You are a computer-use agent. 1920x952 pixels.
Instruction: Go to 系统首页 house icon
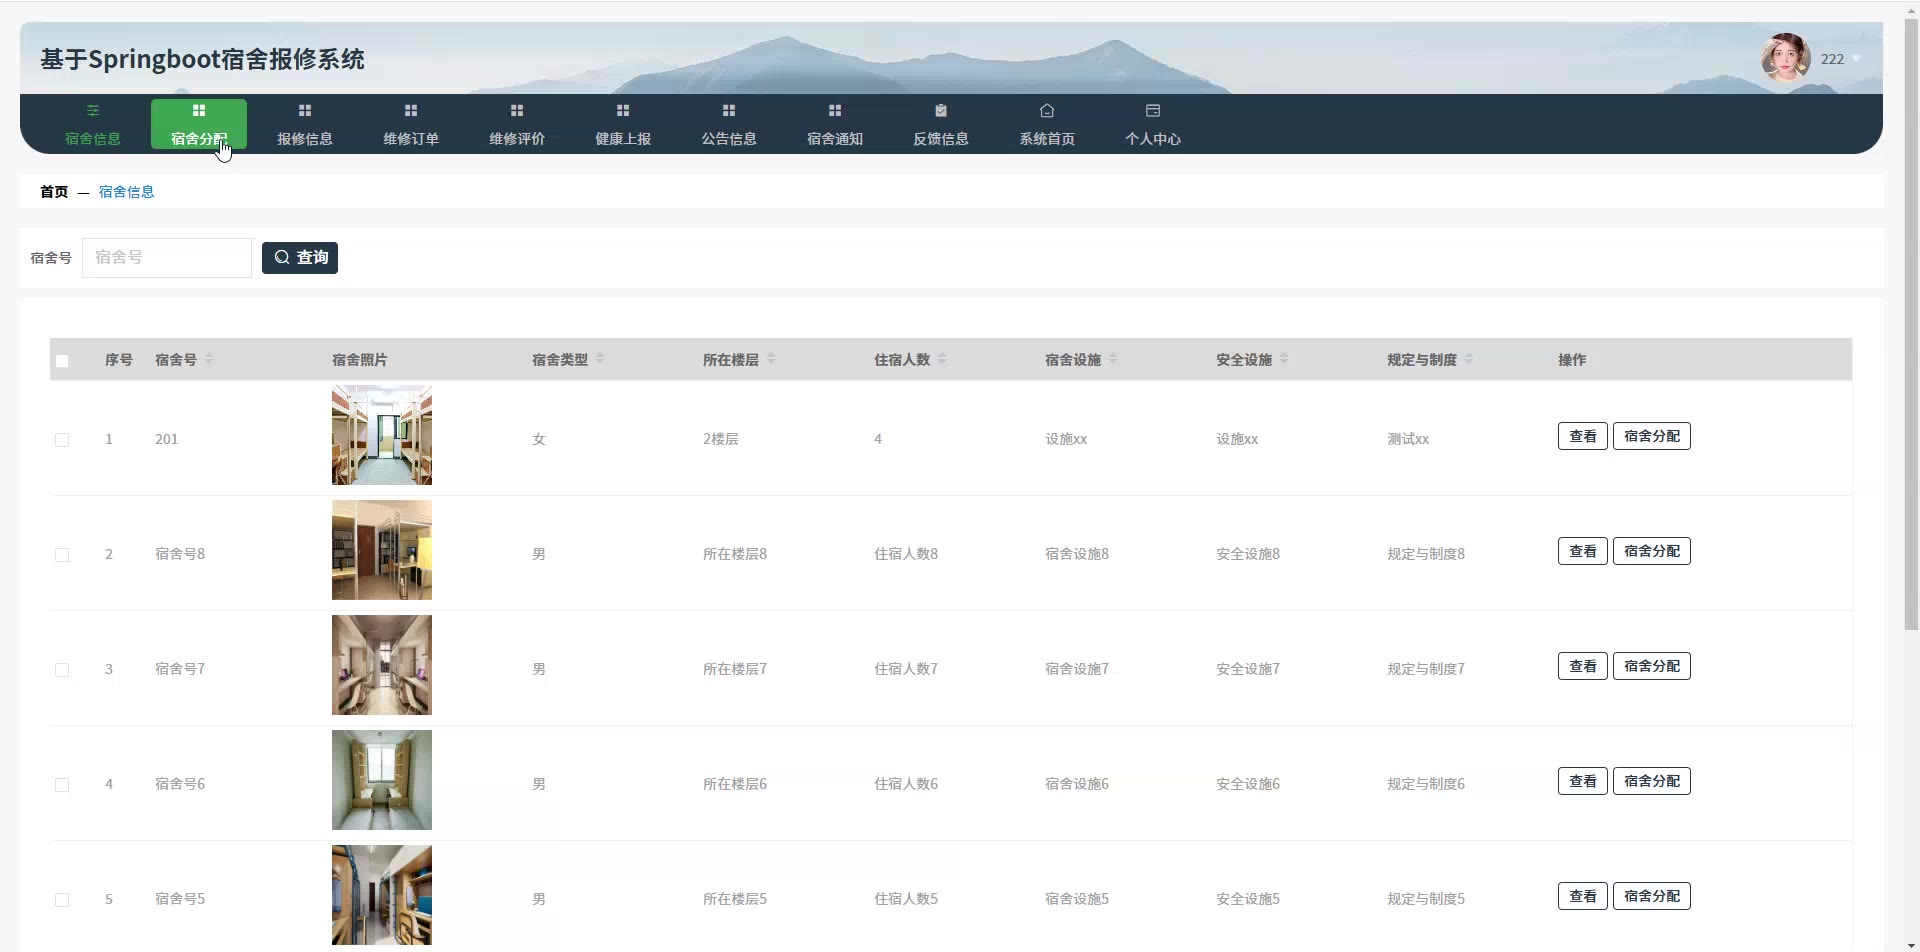(1047, 110)
